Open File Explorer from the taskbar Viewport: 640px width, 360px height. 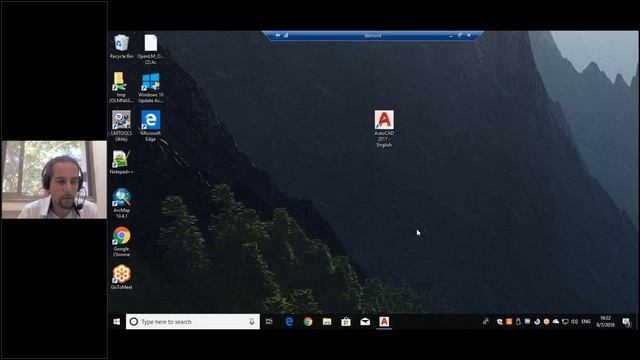[x=327, y=322]
